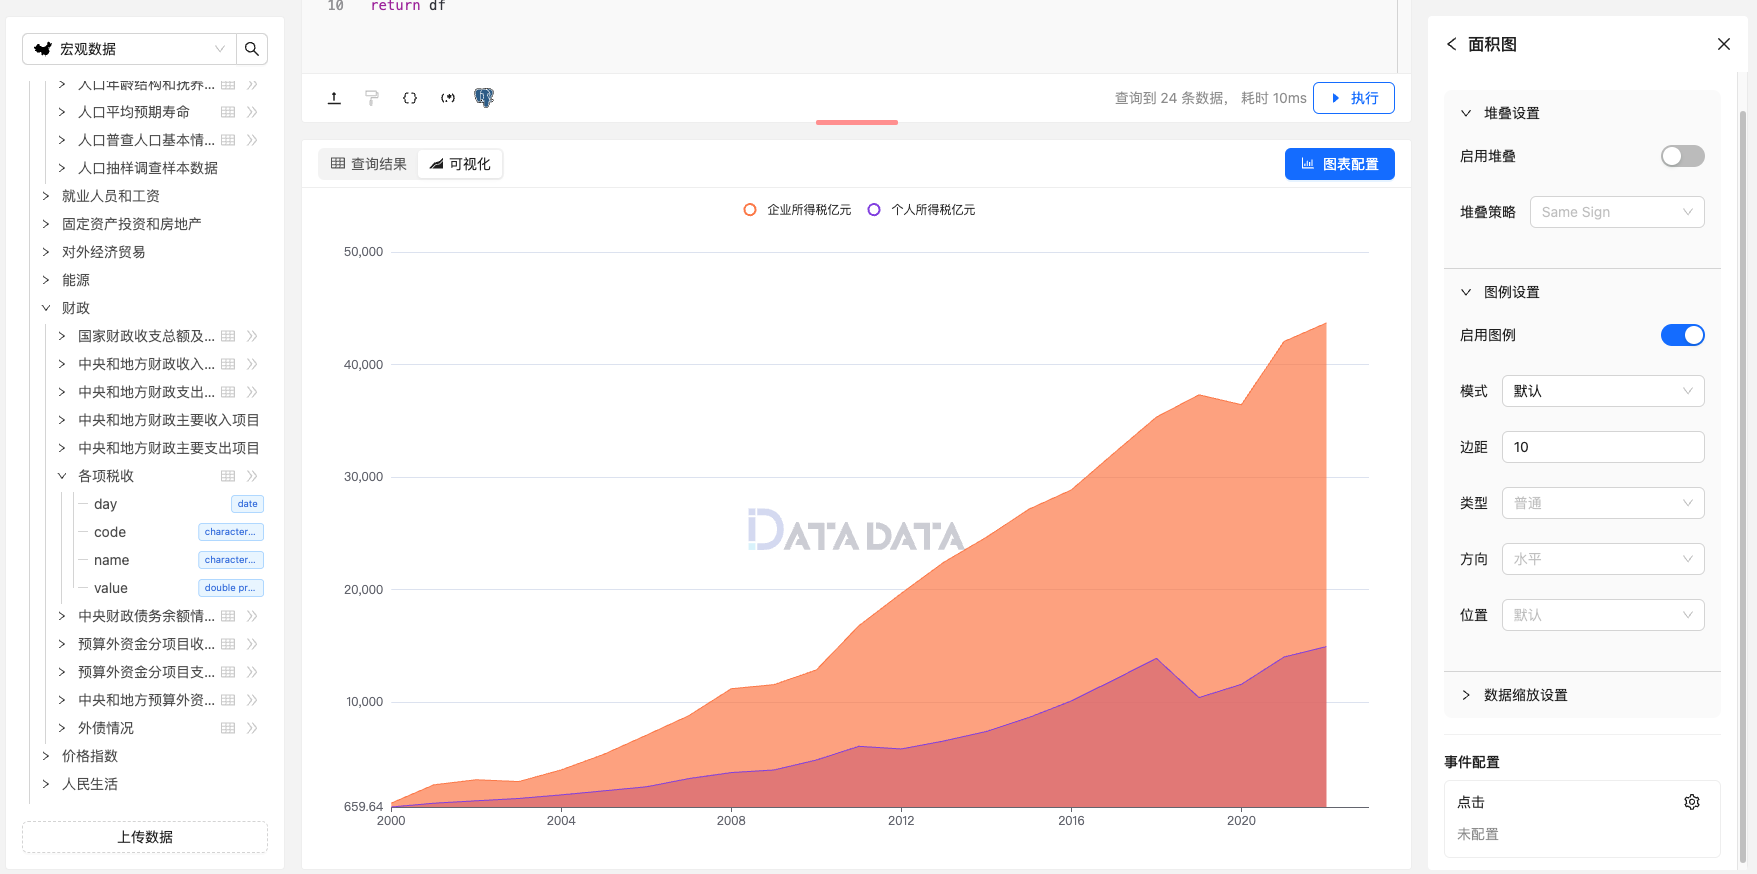Click table icon on 人口普查人口基本情 row
Image resolution: width=1757 pixels, height=874 pixels.
(x=228, y=140)
